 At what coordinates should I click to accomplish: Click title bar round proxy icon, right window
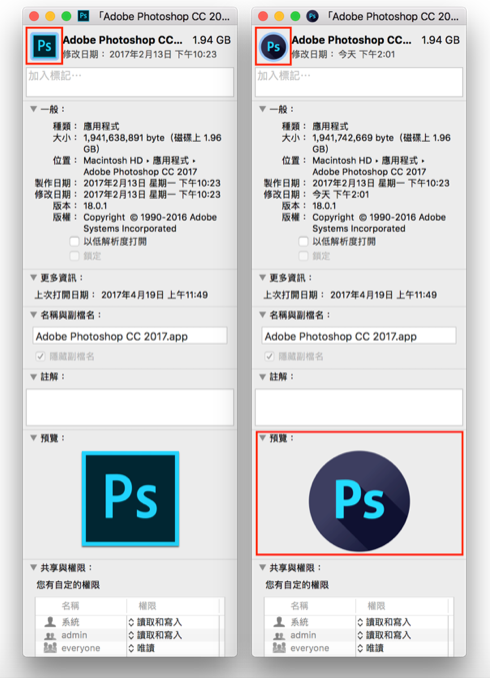point(312,16)
